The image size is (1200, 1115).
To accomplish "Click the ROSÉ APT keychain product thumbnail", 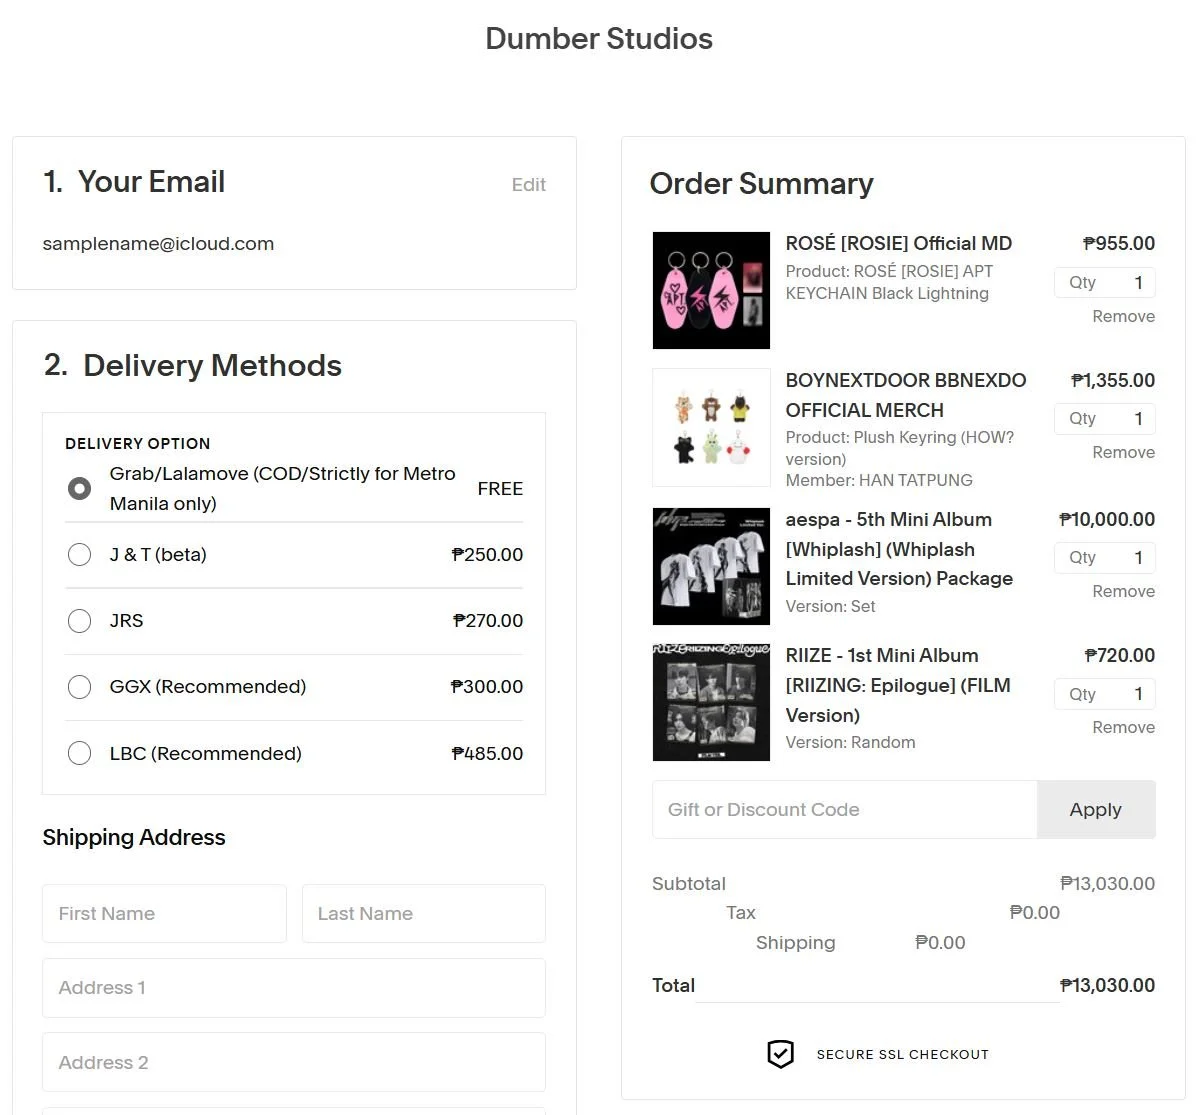I will 711,290.
